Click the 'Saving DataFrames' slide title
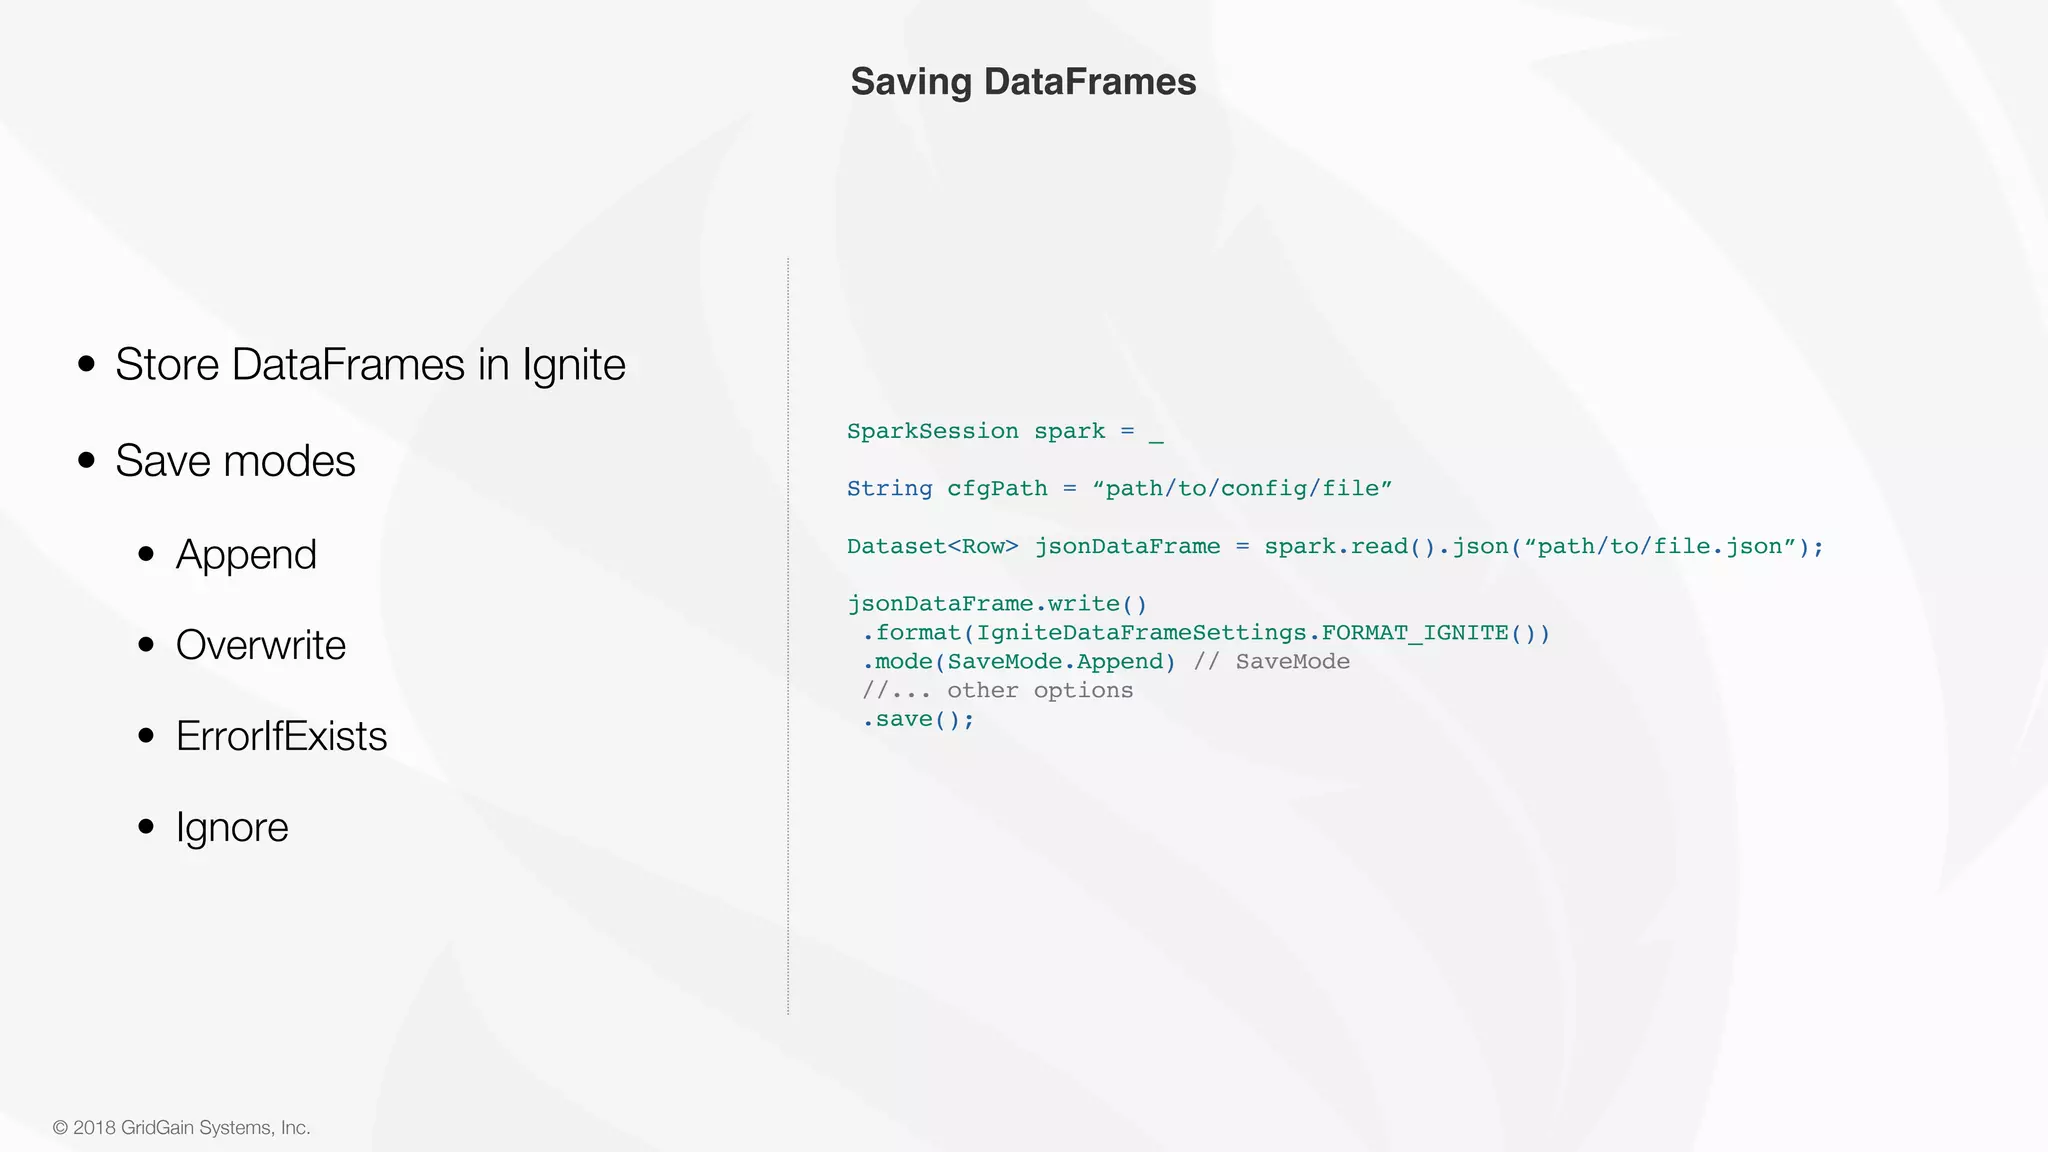Image resolution: width=2048 pixels, height=1152 pixels. (1023, 82)
